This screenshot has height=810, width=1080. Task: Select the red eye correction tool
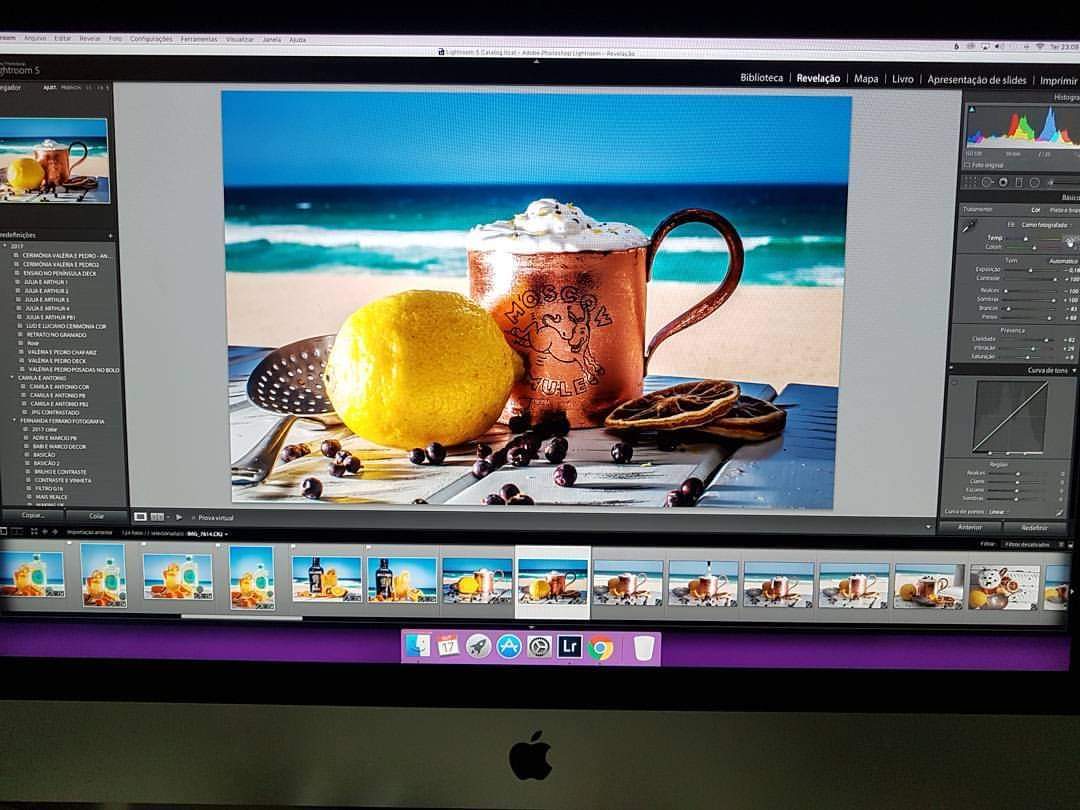click(1003, 183)
